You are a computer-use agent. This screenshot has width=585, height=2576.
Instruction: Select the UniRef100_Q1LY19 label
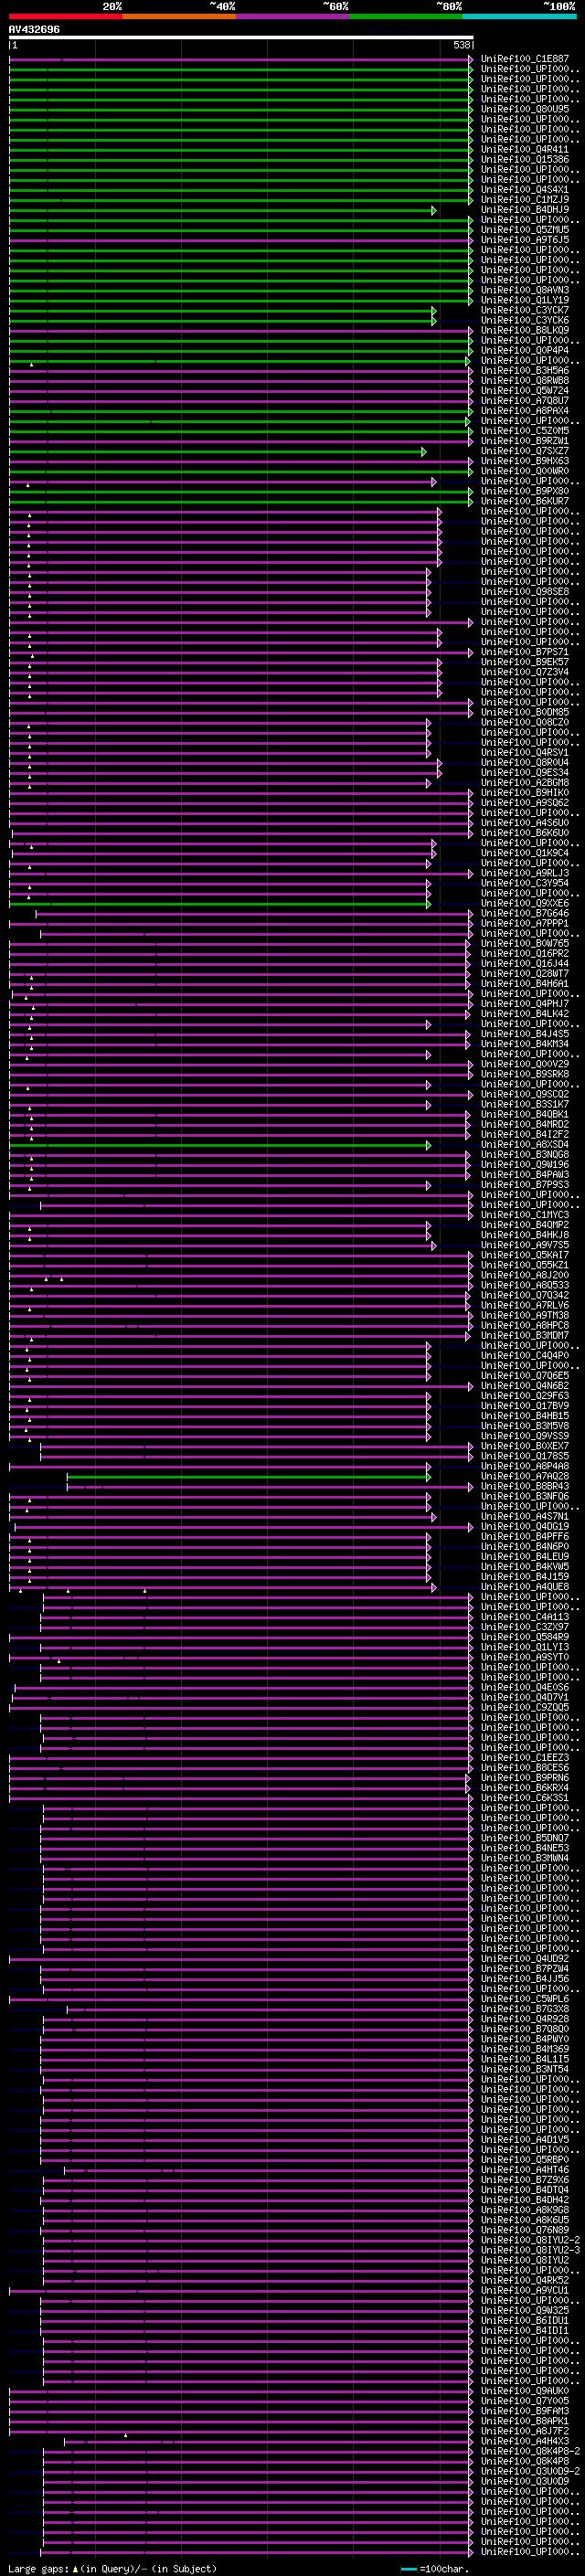[525, 300]
